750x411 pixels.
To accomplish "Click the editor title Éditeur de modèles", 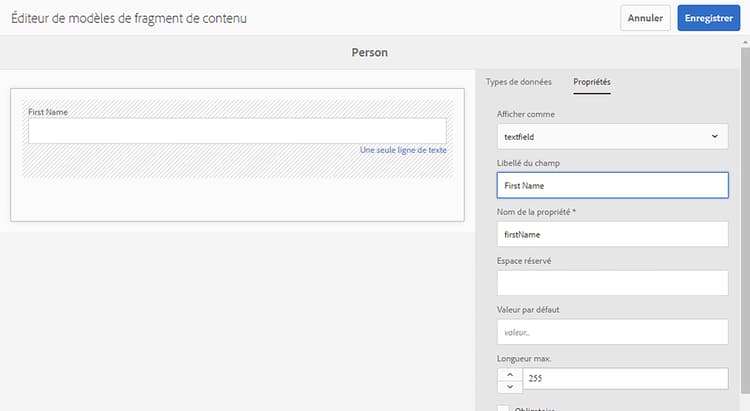I will [129, 18].
